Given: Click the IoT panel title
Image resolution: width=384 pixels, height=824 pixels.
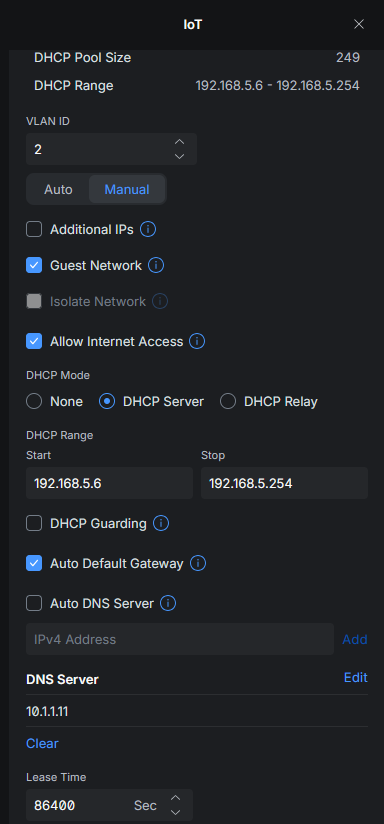Looking at the screenshot, I should pyautogui.click(x=192, y=24).
